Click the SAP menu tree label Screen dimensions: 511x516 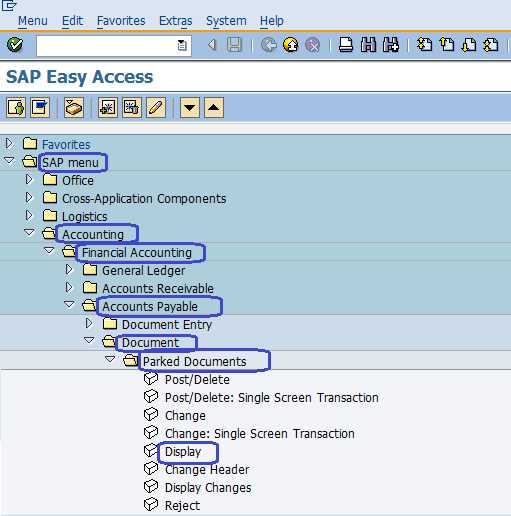(x=70, y=163)
